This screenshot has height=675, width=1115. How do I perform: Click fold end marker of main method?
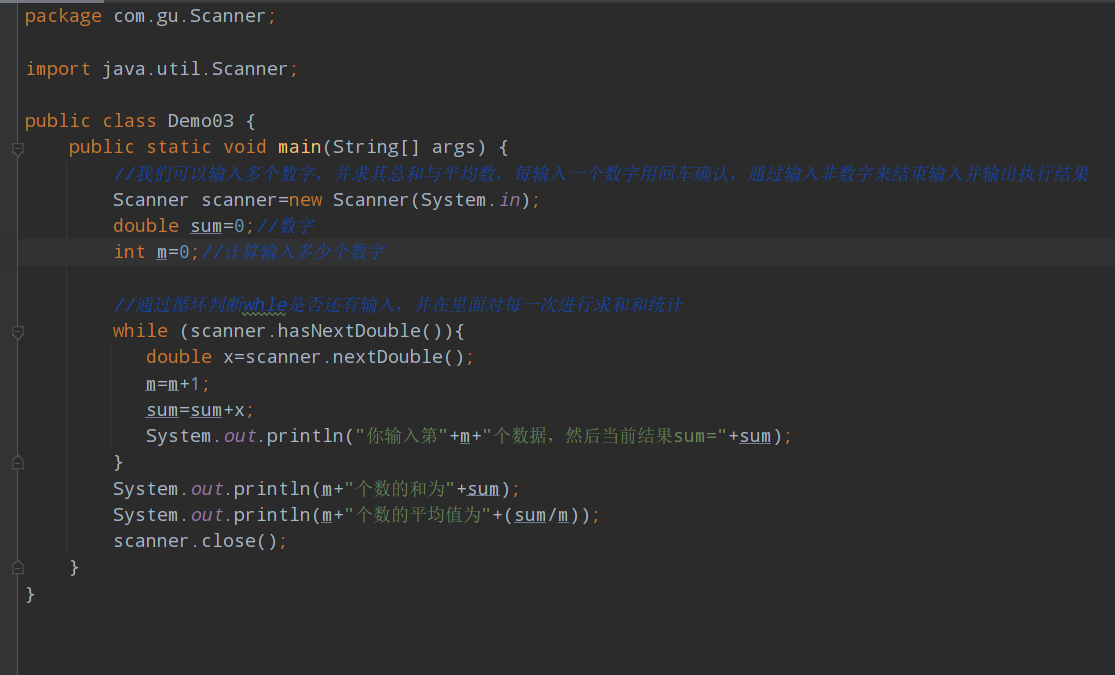17,567
